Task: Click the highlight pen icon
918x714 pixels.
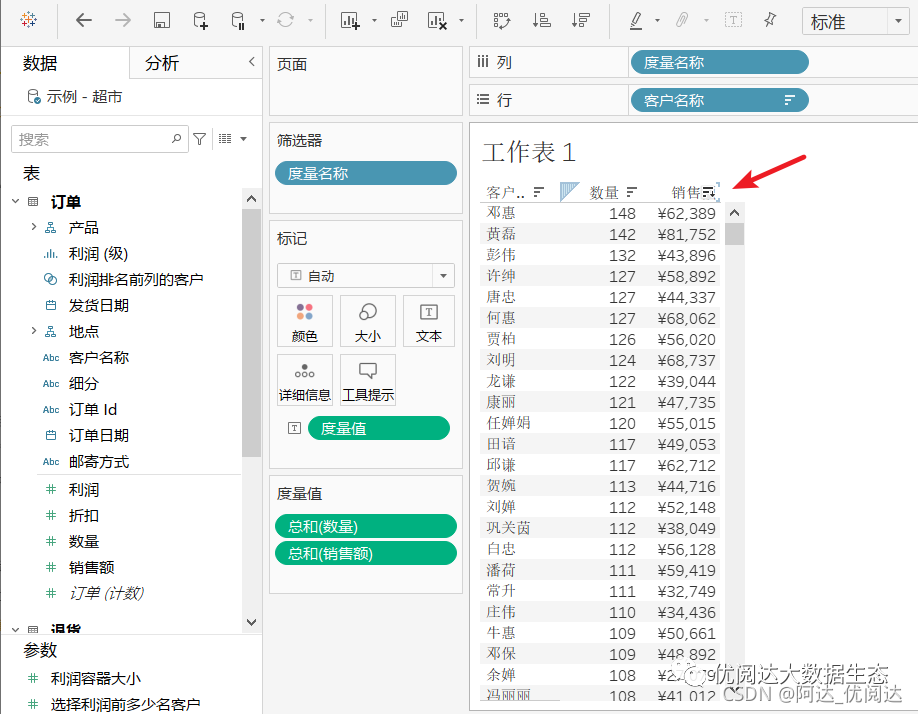Action: point(636,20)
